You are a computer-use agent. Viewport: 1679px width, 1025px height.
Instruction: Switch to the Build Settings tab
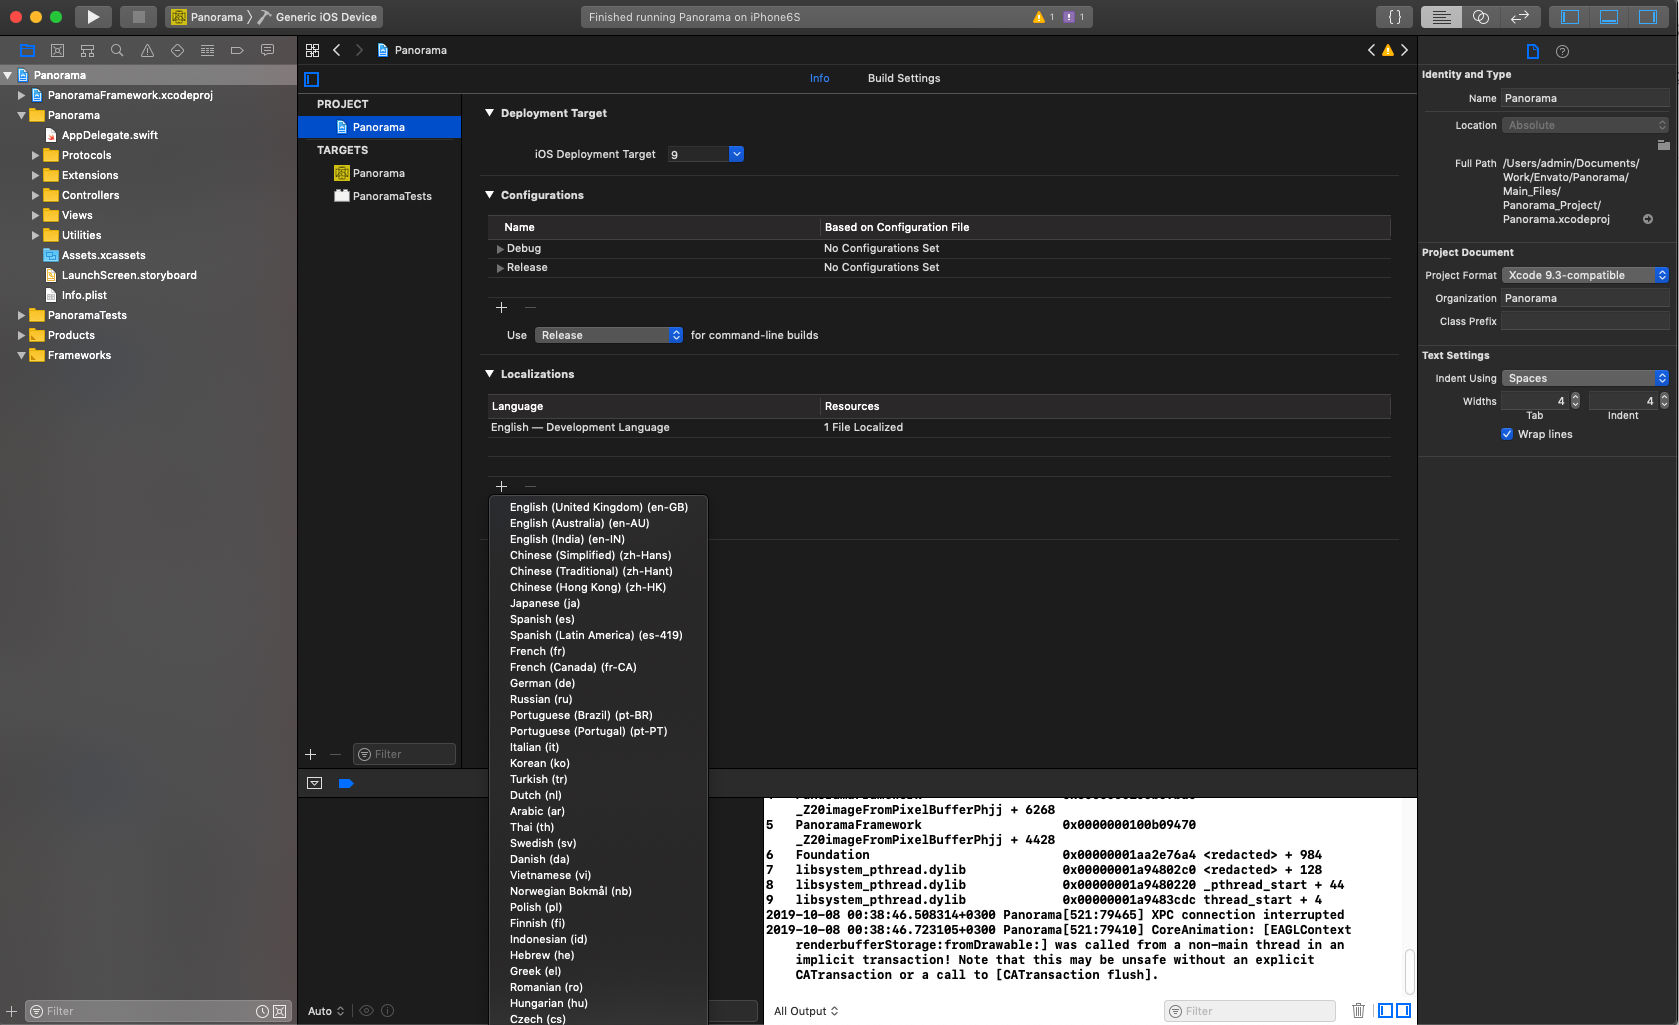coord(904,78)
